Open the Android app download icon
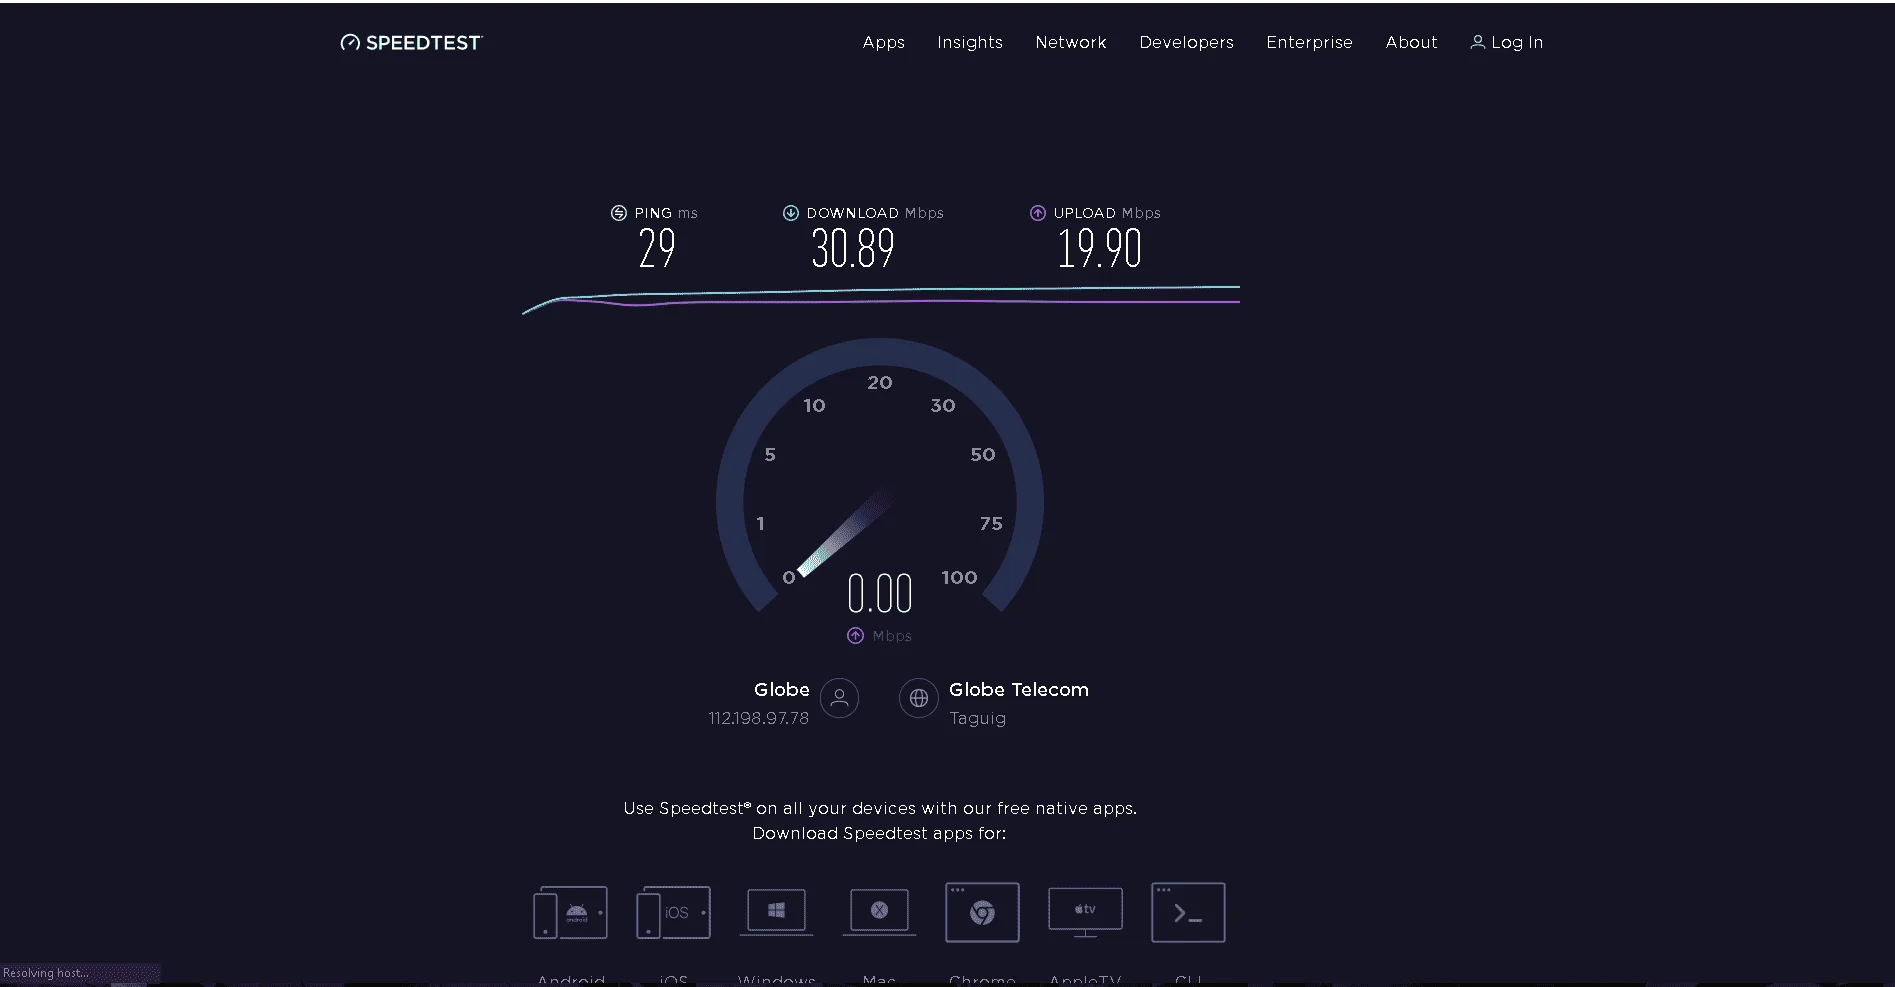Viewport: 1895px width, 987px height. pos(571,912)
